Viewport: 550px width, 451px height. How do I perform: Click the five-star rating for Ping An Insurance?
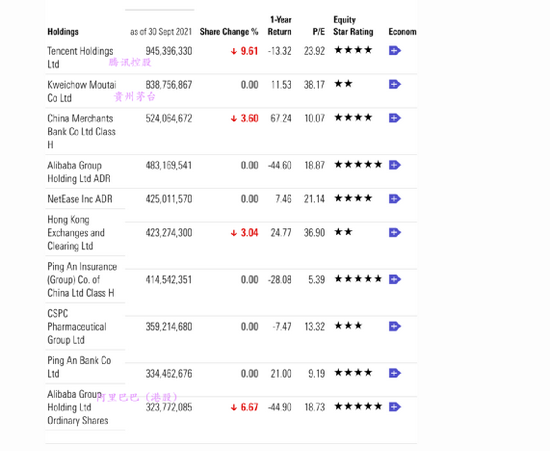tap(358, 279)
